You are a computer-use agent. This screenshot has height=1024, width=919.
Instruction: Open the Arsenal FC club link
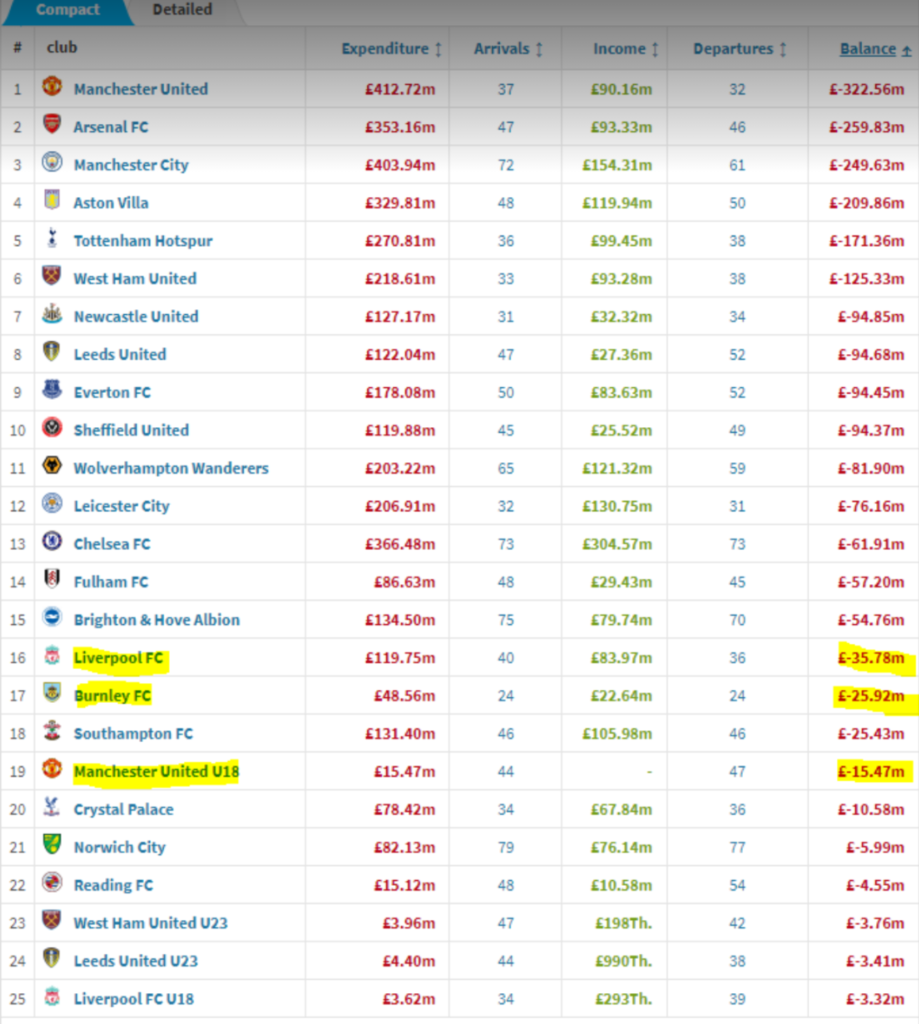tap(111, 127)
